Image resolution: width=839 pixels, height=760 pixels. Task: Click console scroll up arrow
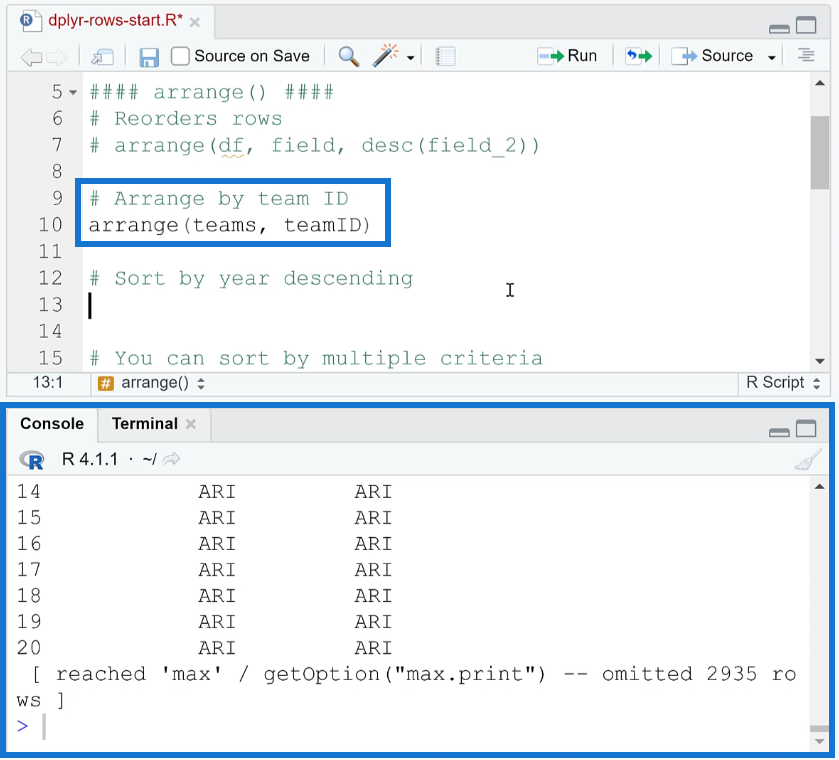click(x=819, y=487)
